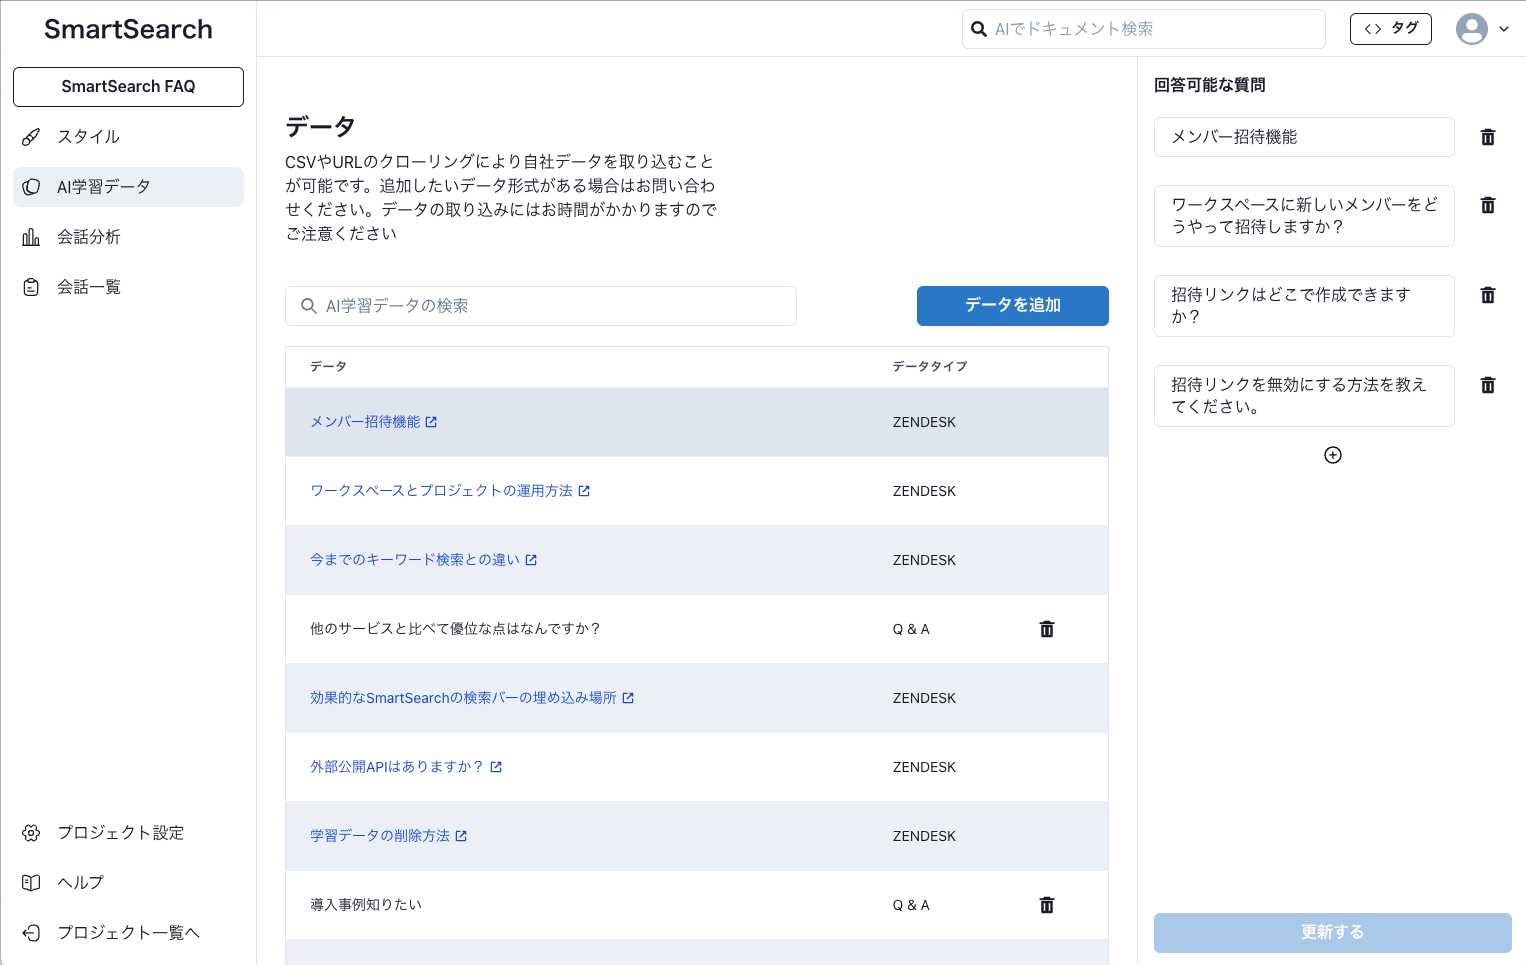Expand the account dropdown chevron
This screenshot has width=1526, height=965.
point(1504,29)
